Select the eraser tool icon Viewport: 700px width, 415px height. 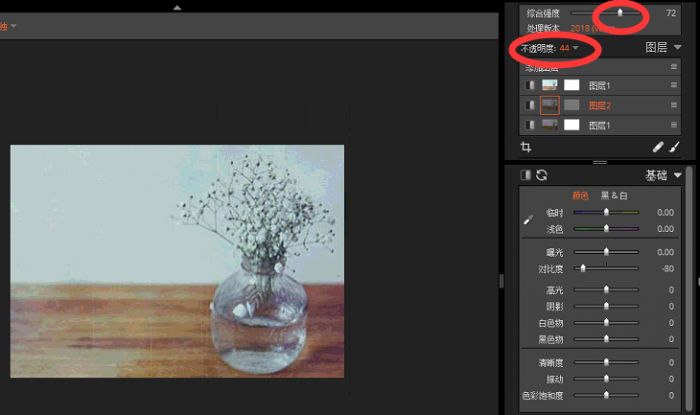pos(657,147)
